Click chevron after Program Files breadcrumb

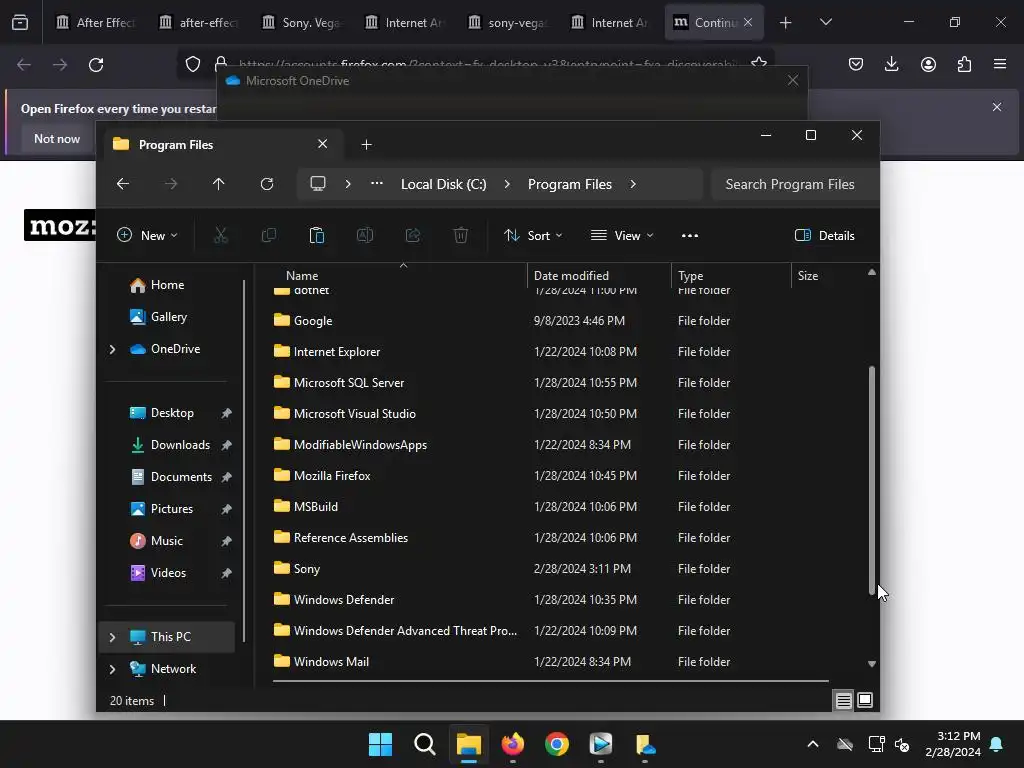pyautogui.click(x=633, y=184)
